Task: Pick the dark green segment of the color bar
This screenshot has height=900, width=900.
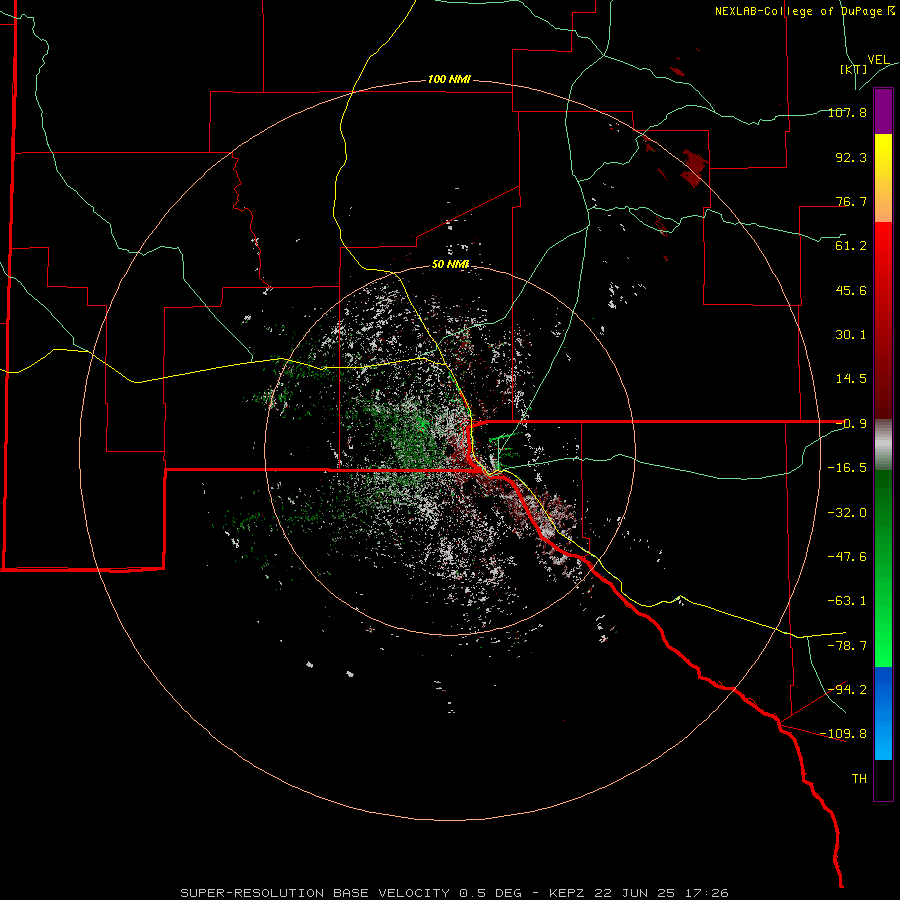Action: coord(883,511)
